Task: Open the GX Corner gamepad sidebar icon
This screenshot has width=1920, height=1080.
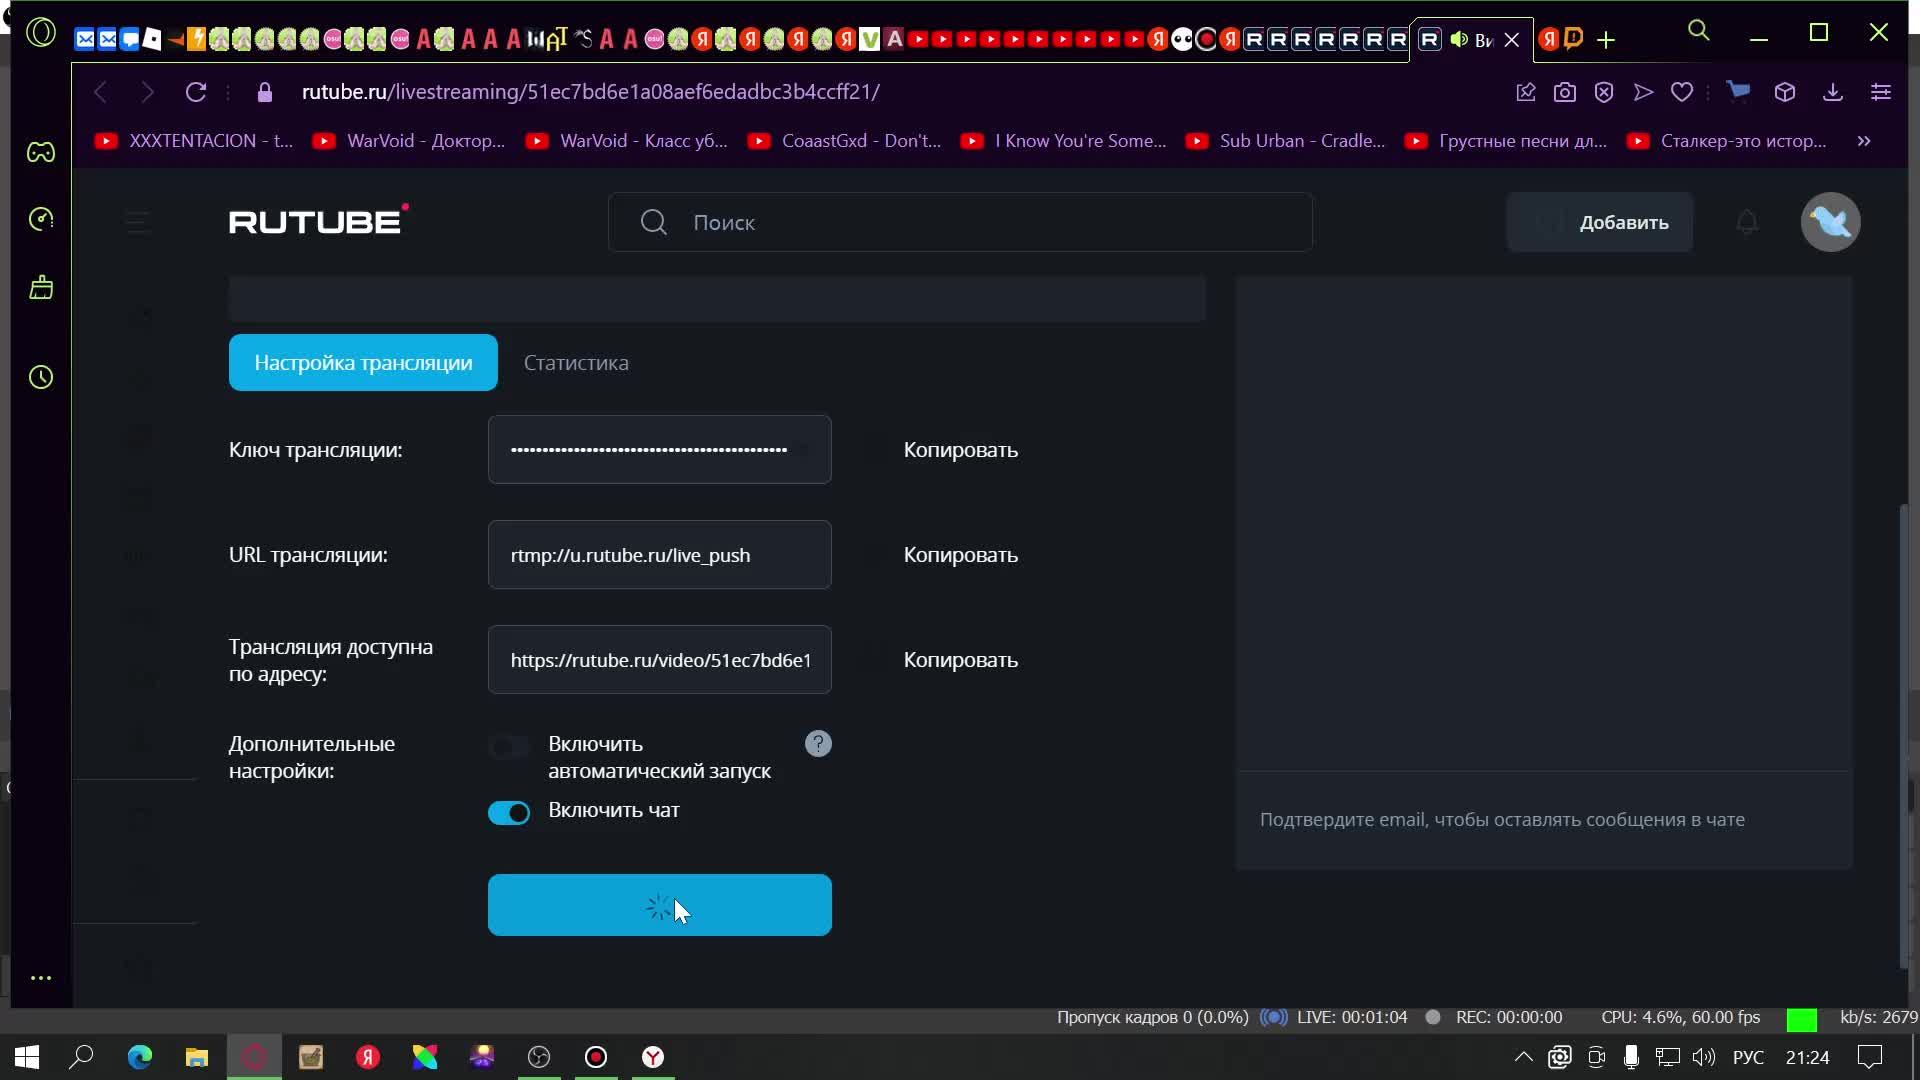Action: pyautogui.click(x=41, y=152)
